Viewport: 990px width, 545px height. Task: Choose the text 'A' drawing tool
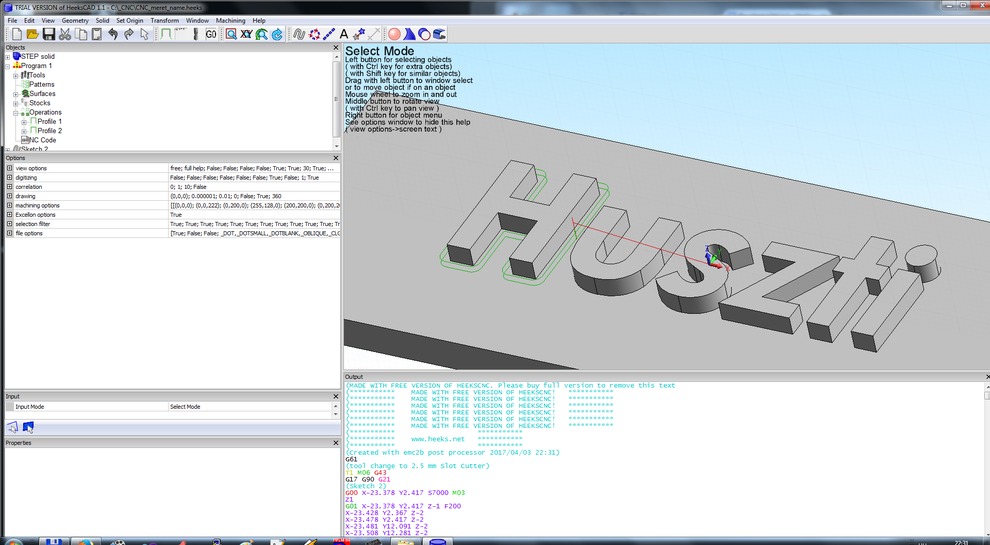[344, 34]
